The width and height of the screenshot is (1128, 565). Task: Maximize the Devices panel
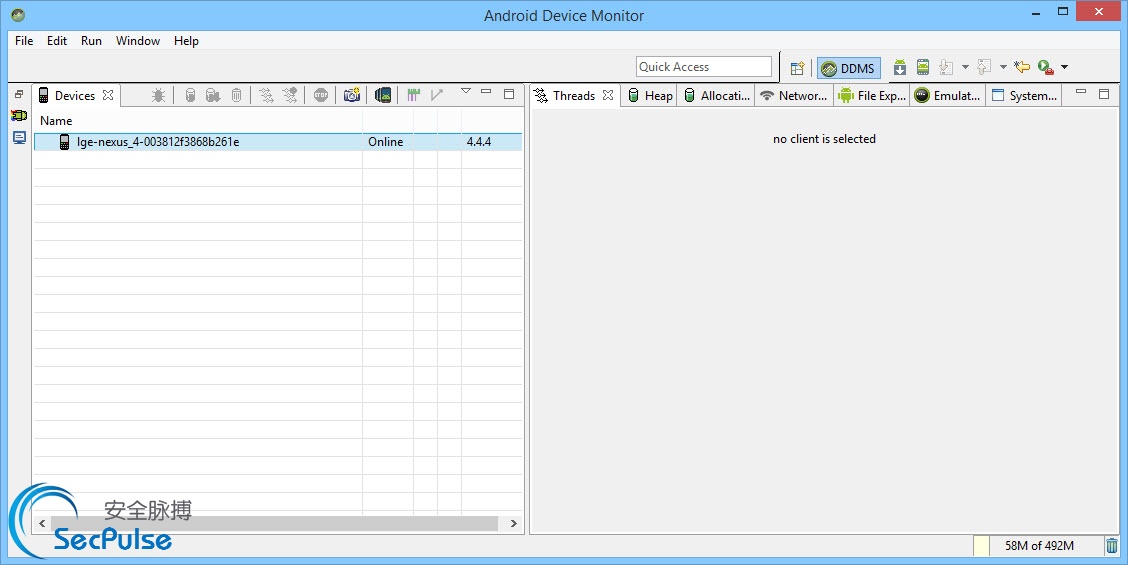(509, 94)
